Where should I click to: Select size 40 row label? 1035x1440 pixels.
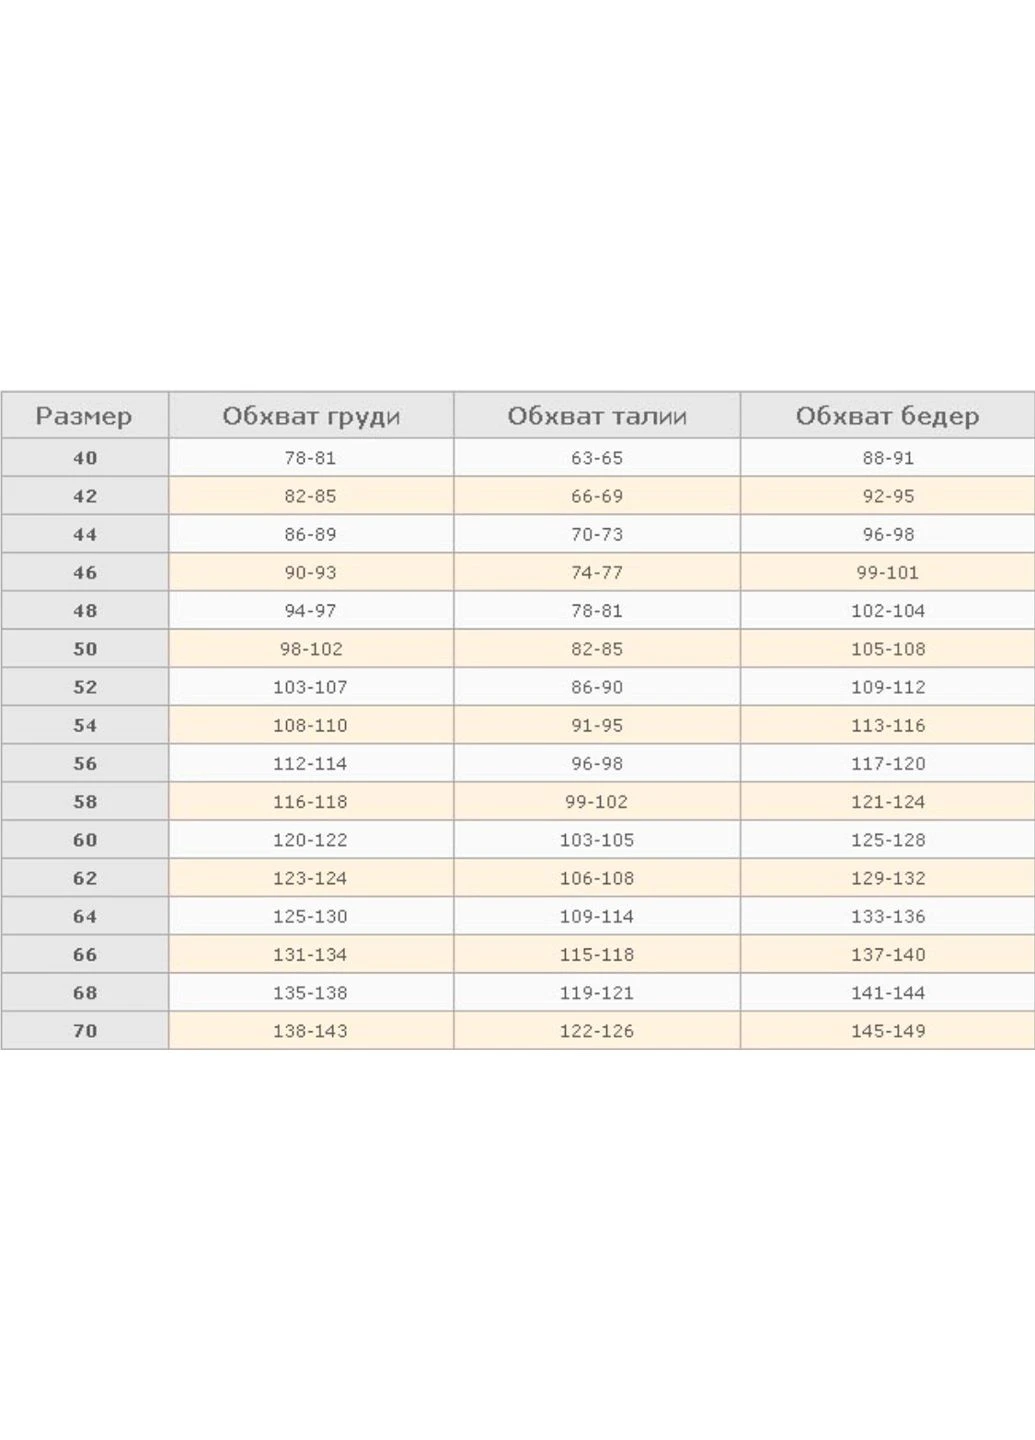(85, 457)
